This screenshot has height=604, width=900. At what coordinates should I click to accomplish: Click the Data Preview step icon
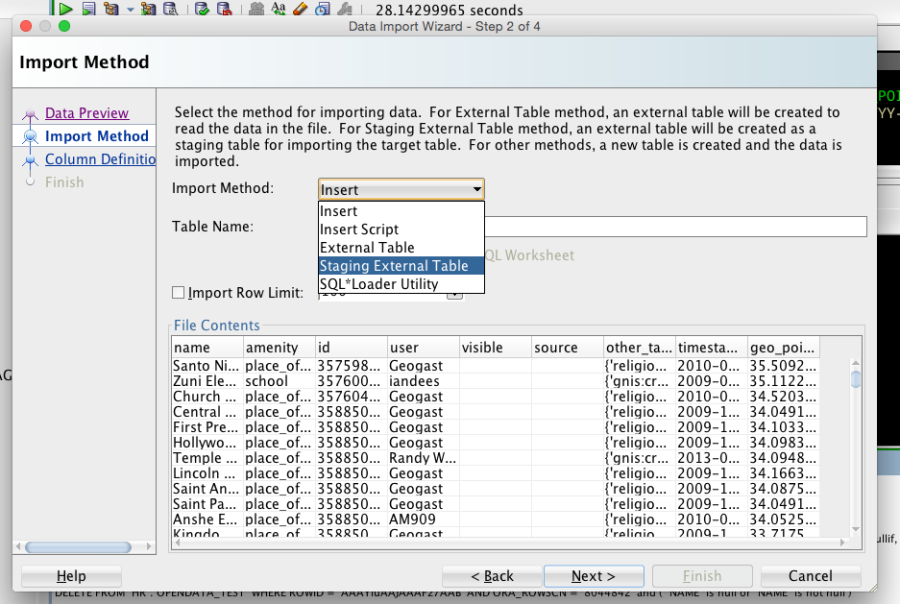(x=30, y=114)
